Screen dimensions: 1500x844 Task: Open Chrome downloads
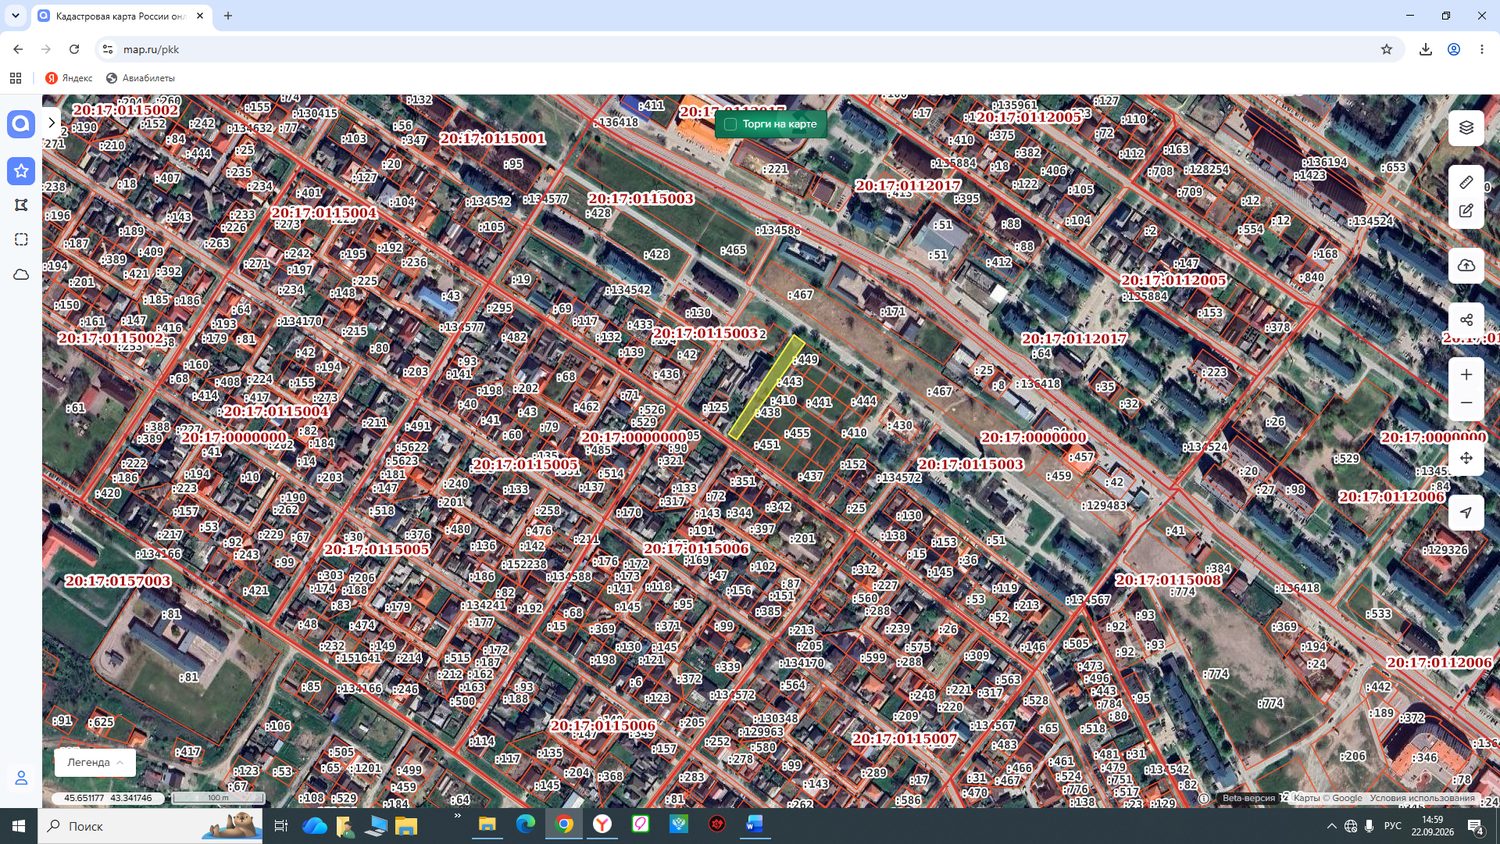[1425, 49]
